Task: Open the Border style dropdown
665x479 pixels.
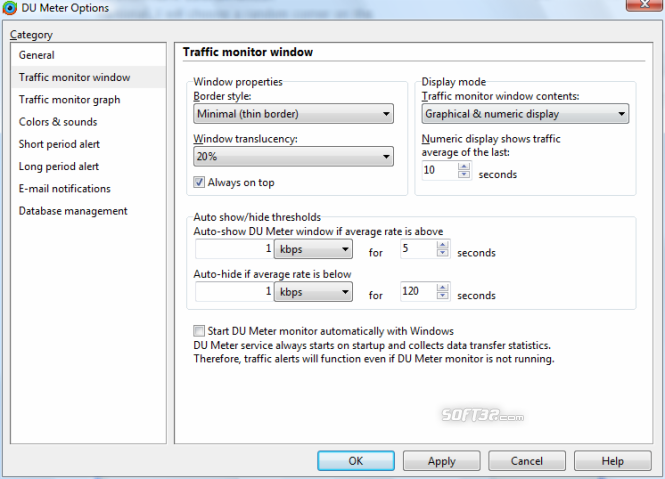Action: pos(293,114)
